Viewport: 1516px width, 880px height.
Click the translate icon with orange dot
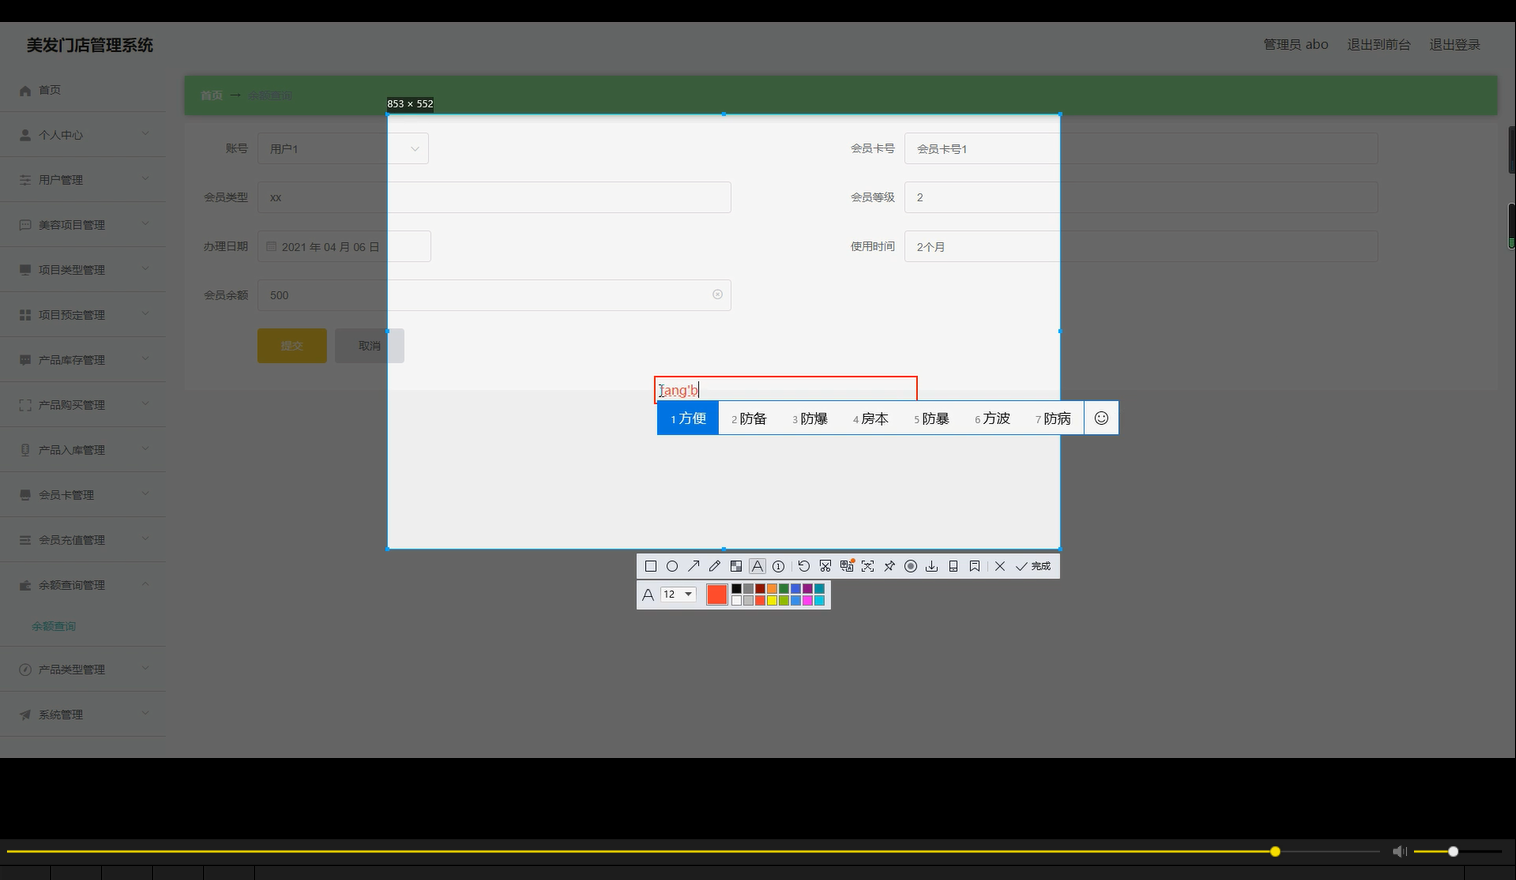(847, 566)
